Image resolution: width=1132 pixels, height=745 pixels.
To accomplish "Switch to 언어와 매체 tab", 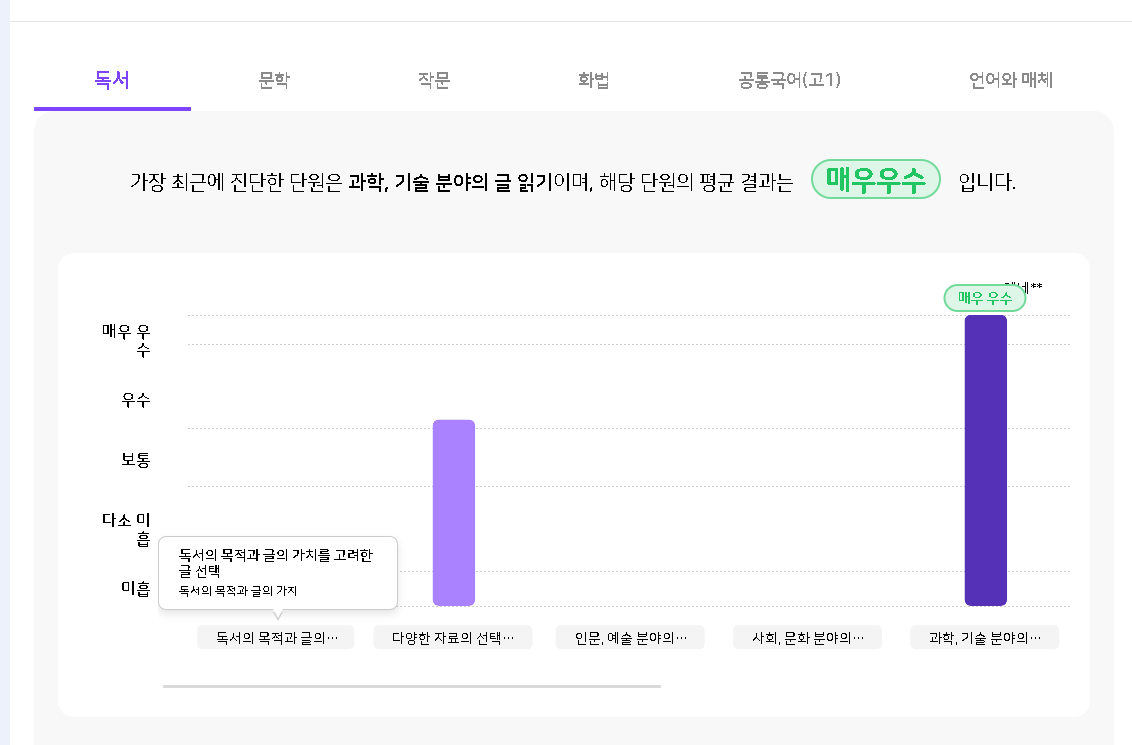I will point(1011,79).
